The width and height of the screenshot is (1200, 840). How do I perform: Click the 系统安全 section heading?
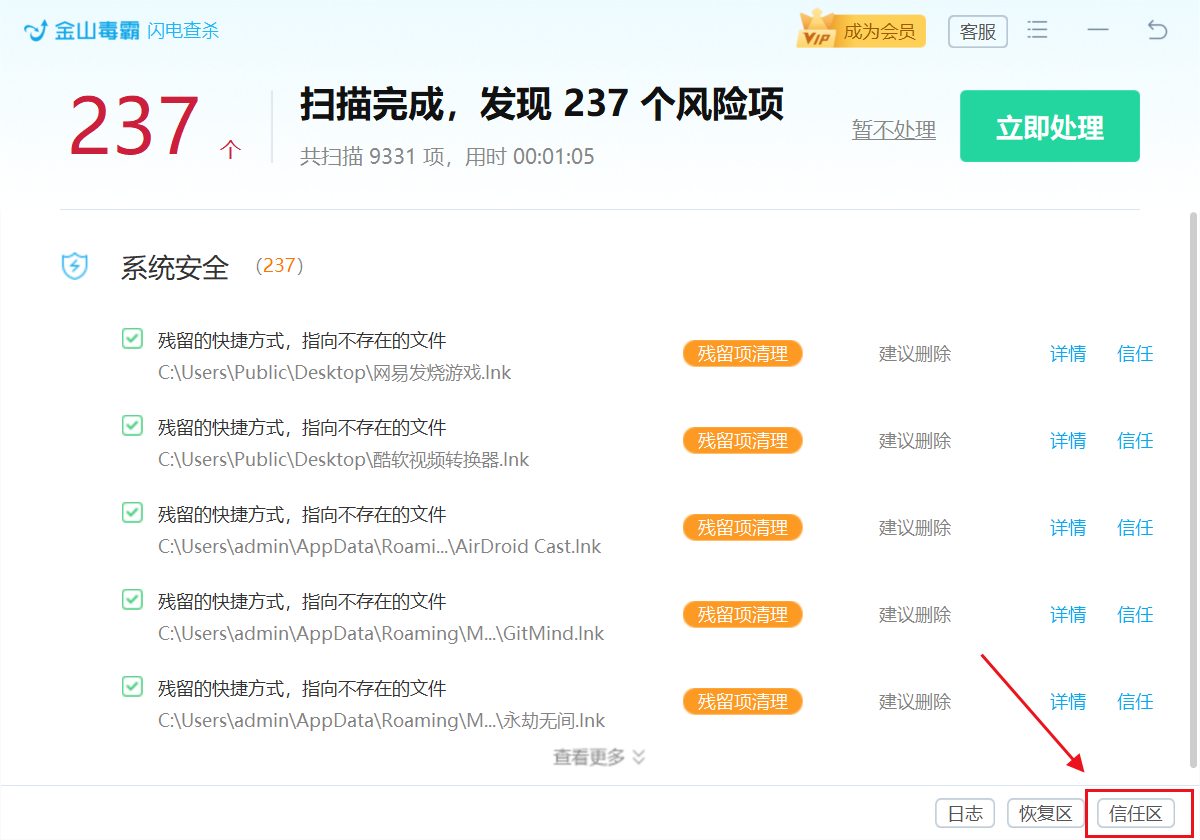[x=175, y=267]
